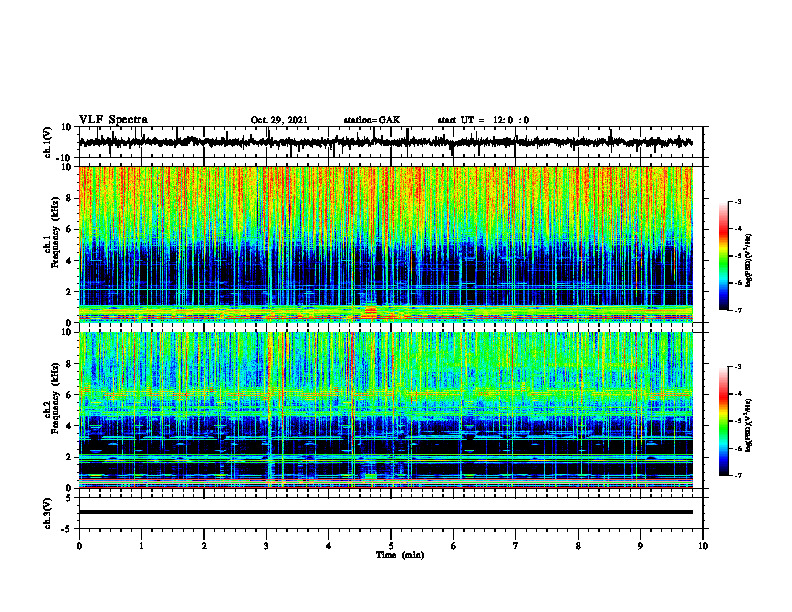792x612 pixels.
Task: Click inside the ch.1 spectrogram panel
Action: point(385,244)
